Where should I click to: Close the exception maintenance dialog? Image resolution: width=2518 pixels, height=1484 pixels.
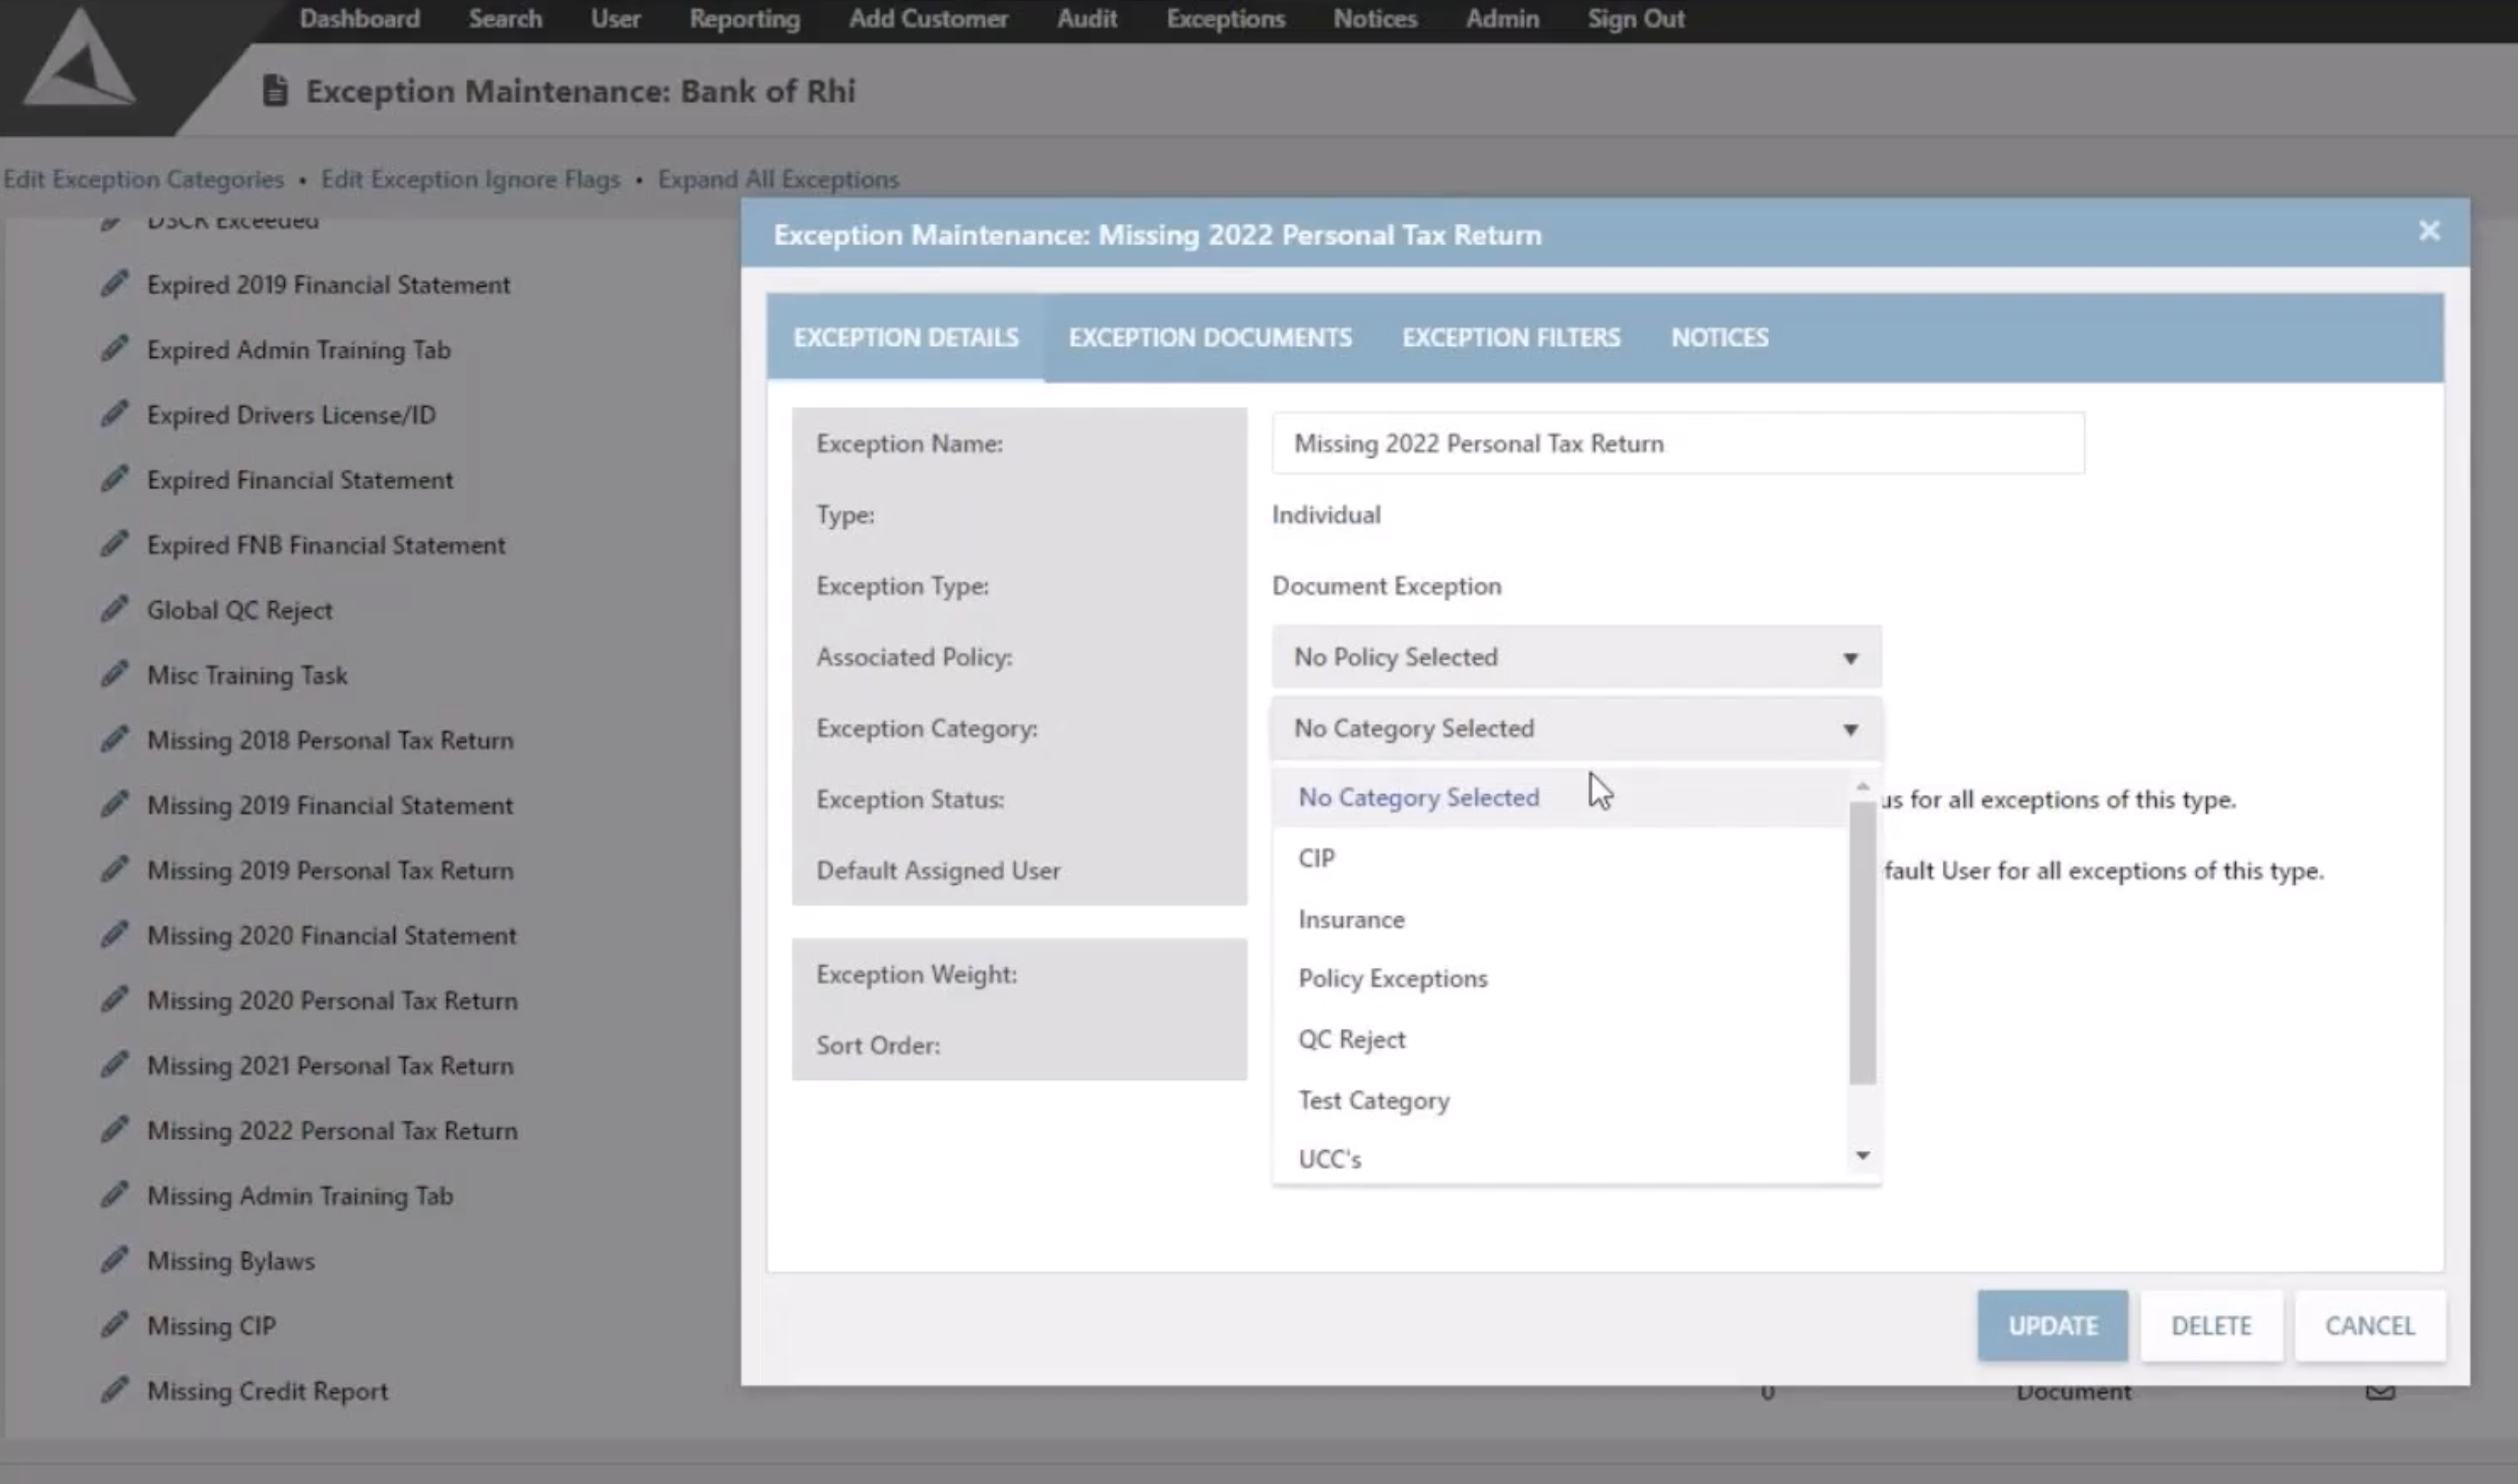pyautogui.click(x=2429, y=232)
